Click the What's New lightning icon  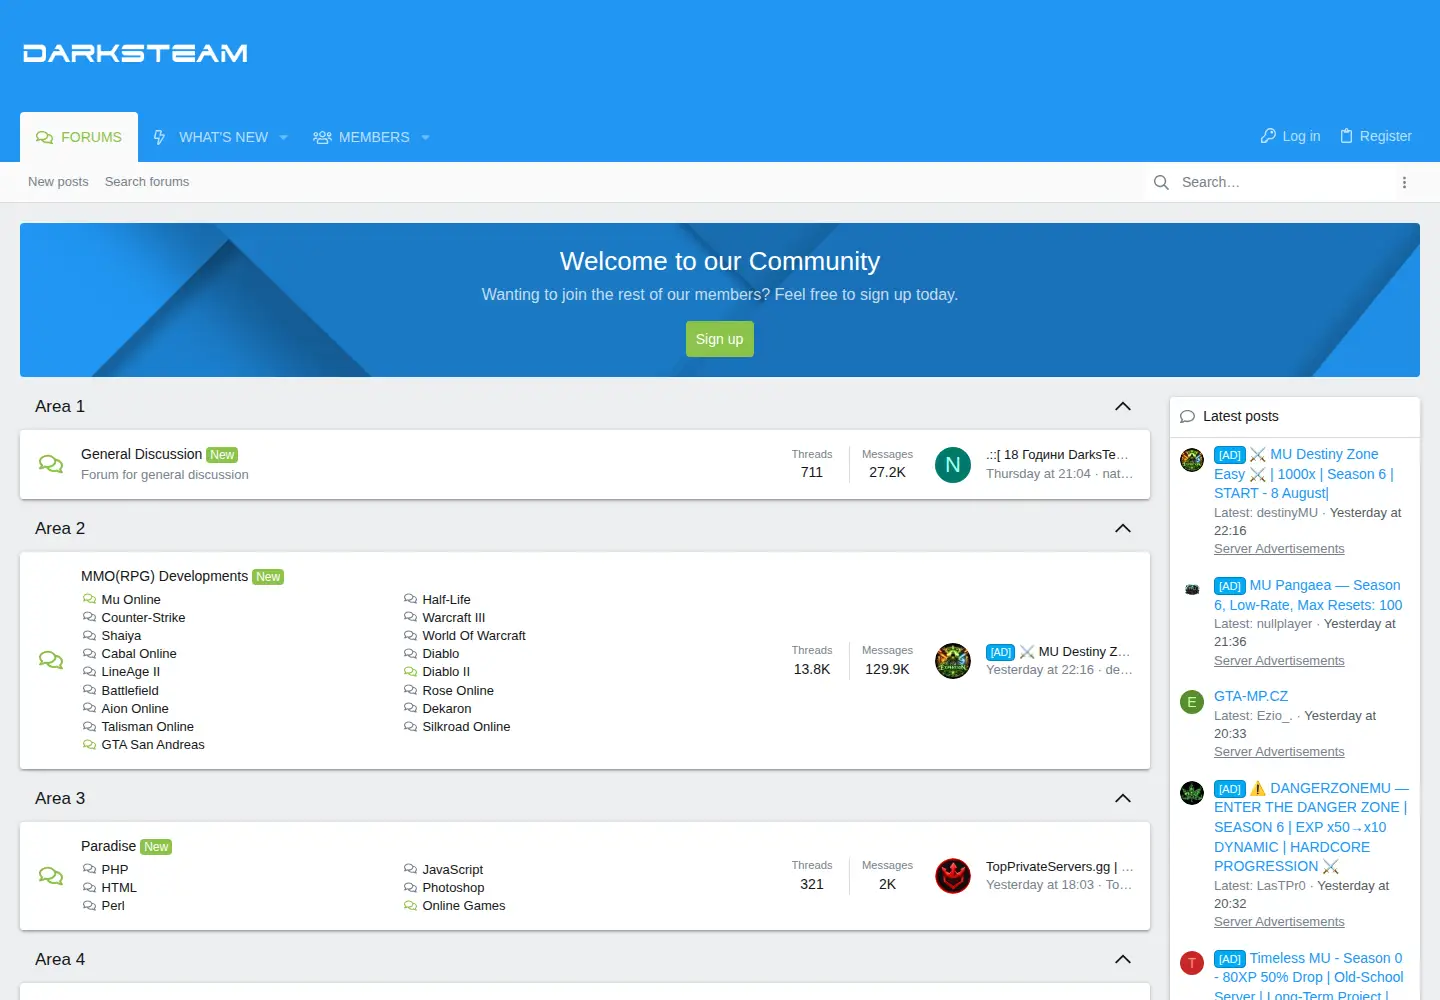[159, 137]
